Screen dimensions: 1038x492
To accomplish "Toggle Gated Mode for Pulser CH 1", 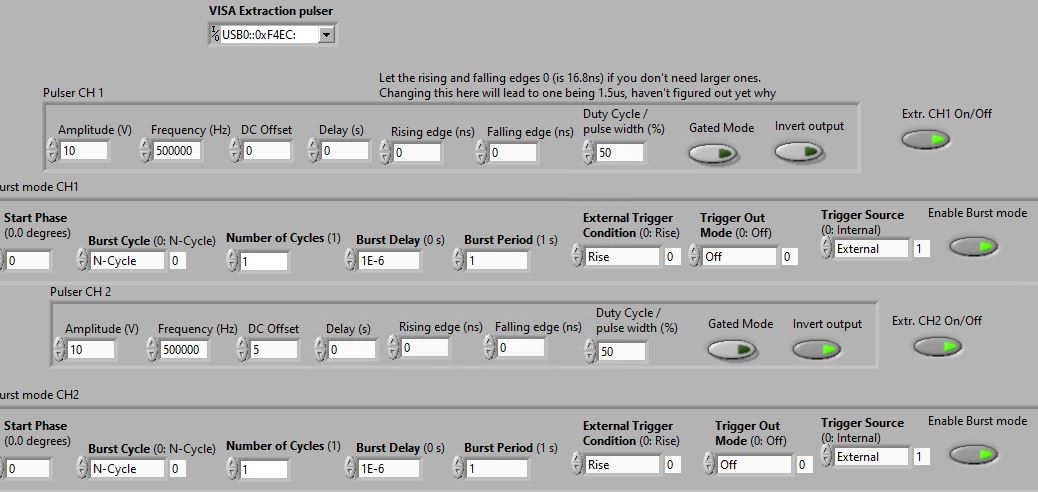I will tap(712, 154).
